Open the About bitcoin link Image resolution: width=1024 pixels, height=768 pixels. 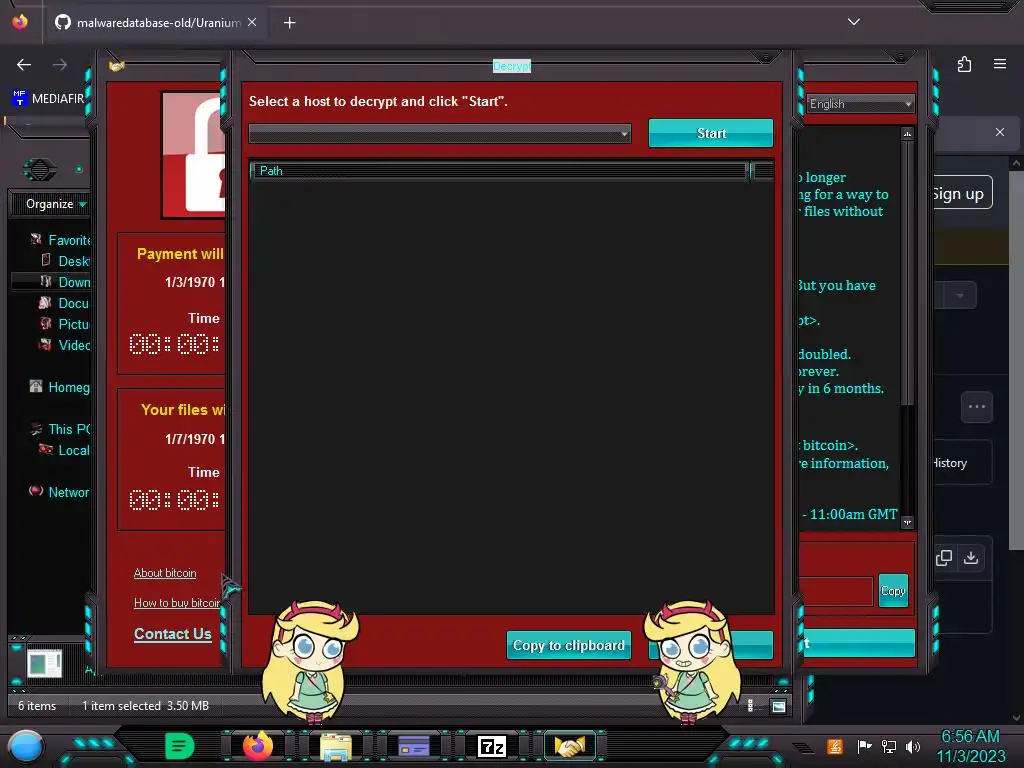coord(165,573)
